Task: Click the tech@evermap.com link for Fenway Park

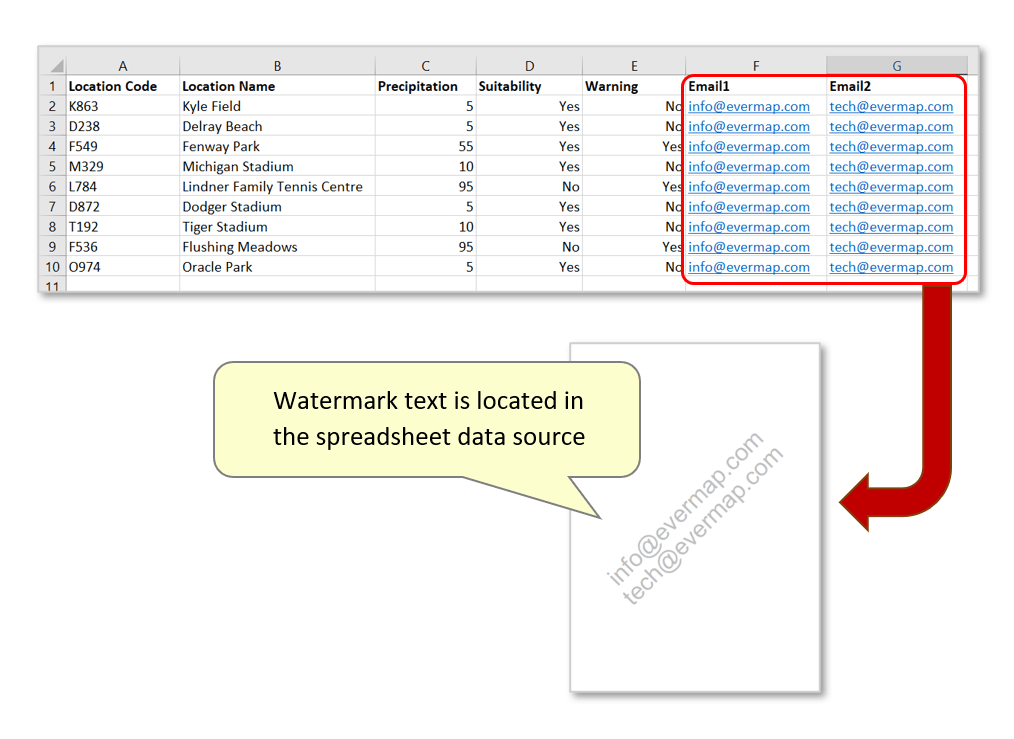Action: click(891, 146)
